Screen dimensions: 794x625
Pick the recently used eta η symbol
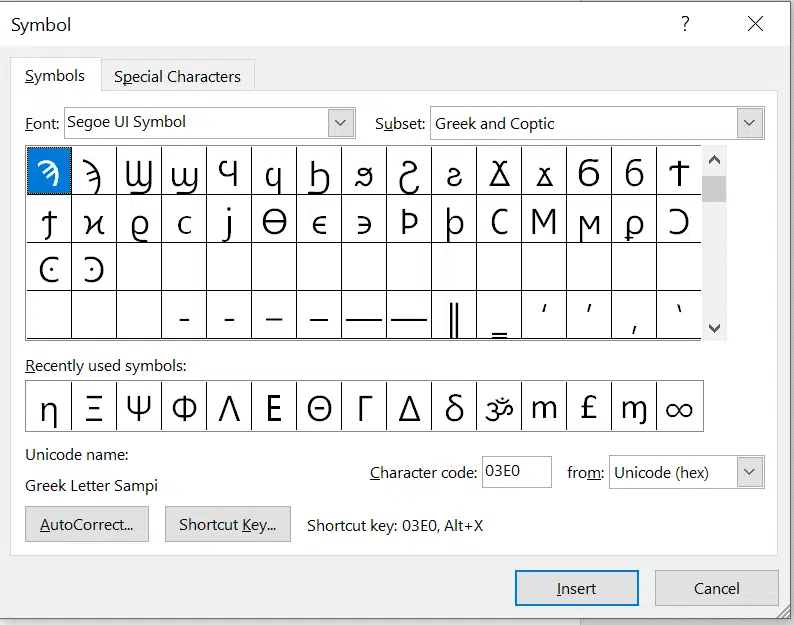(x=49, y=406)
